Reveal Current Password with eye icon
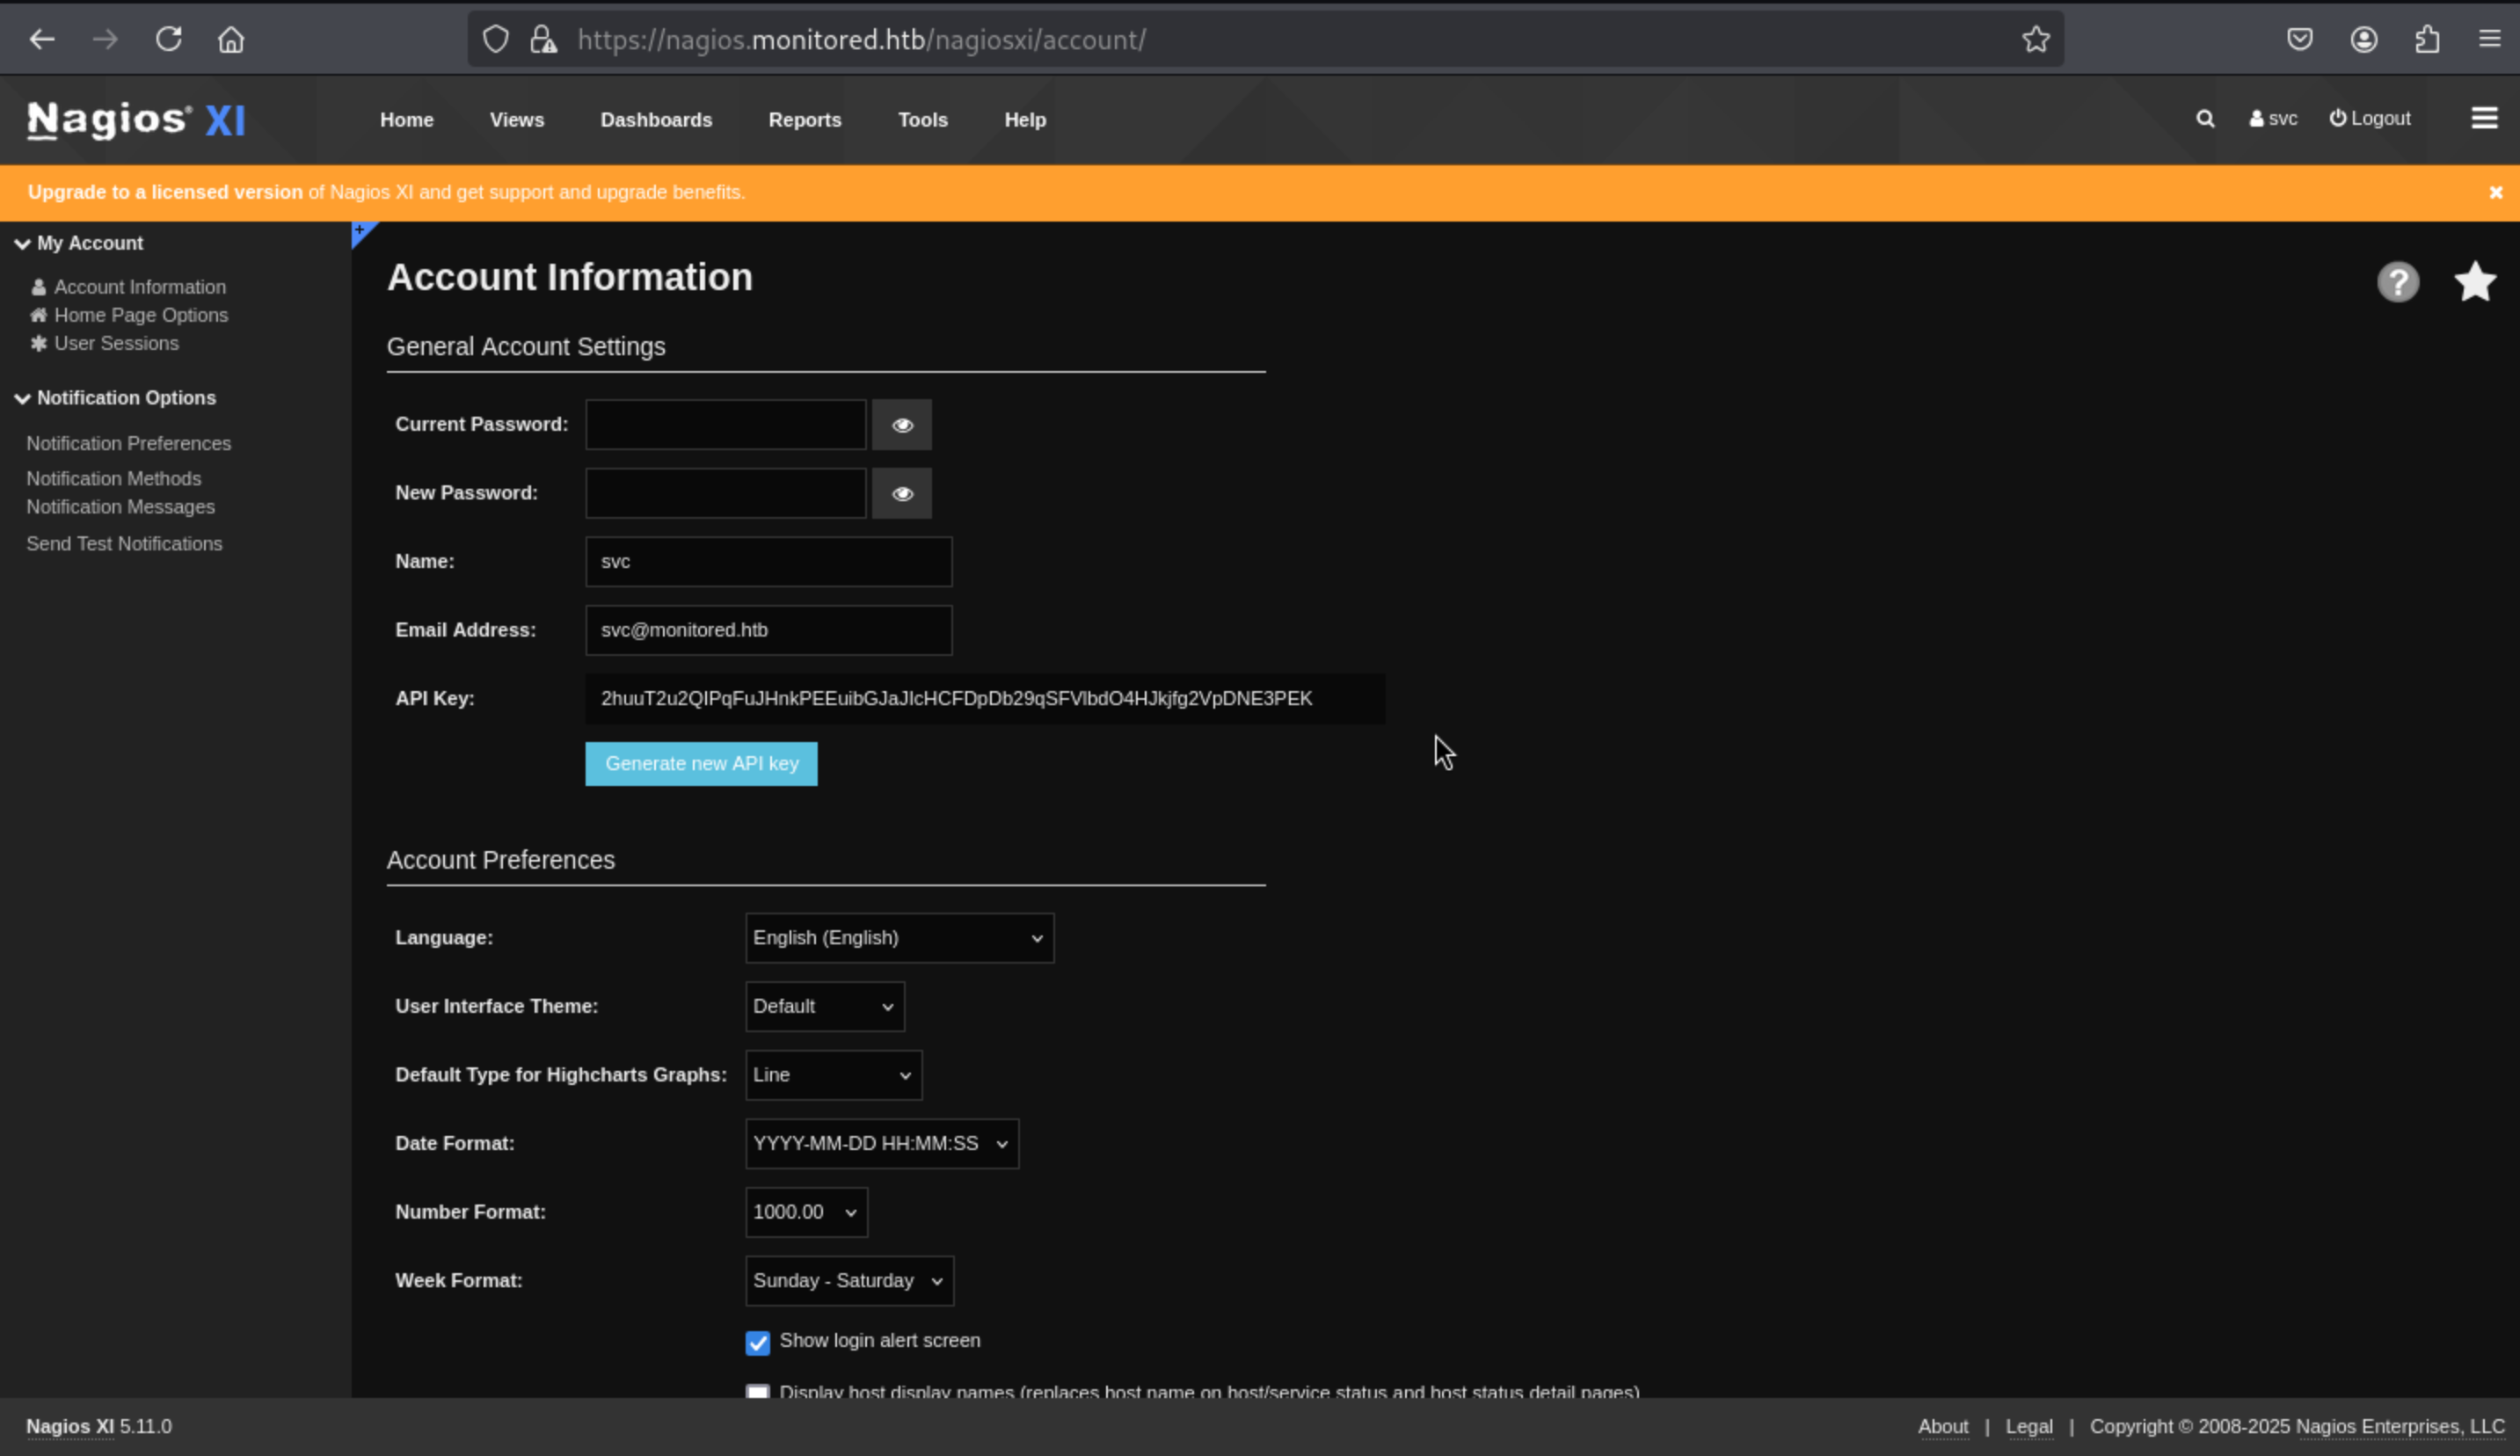This screenshot has height=1456, width=2520. click(x=901, y=425)
